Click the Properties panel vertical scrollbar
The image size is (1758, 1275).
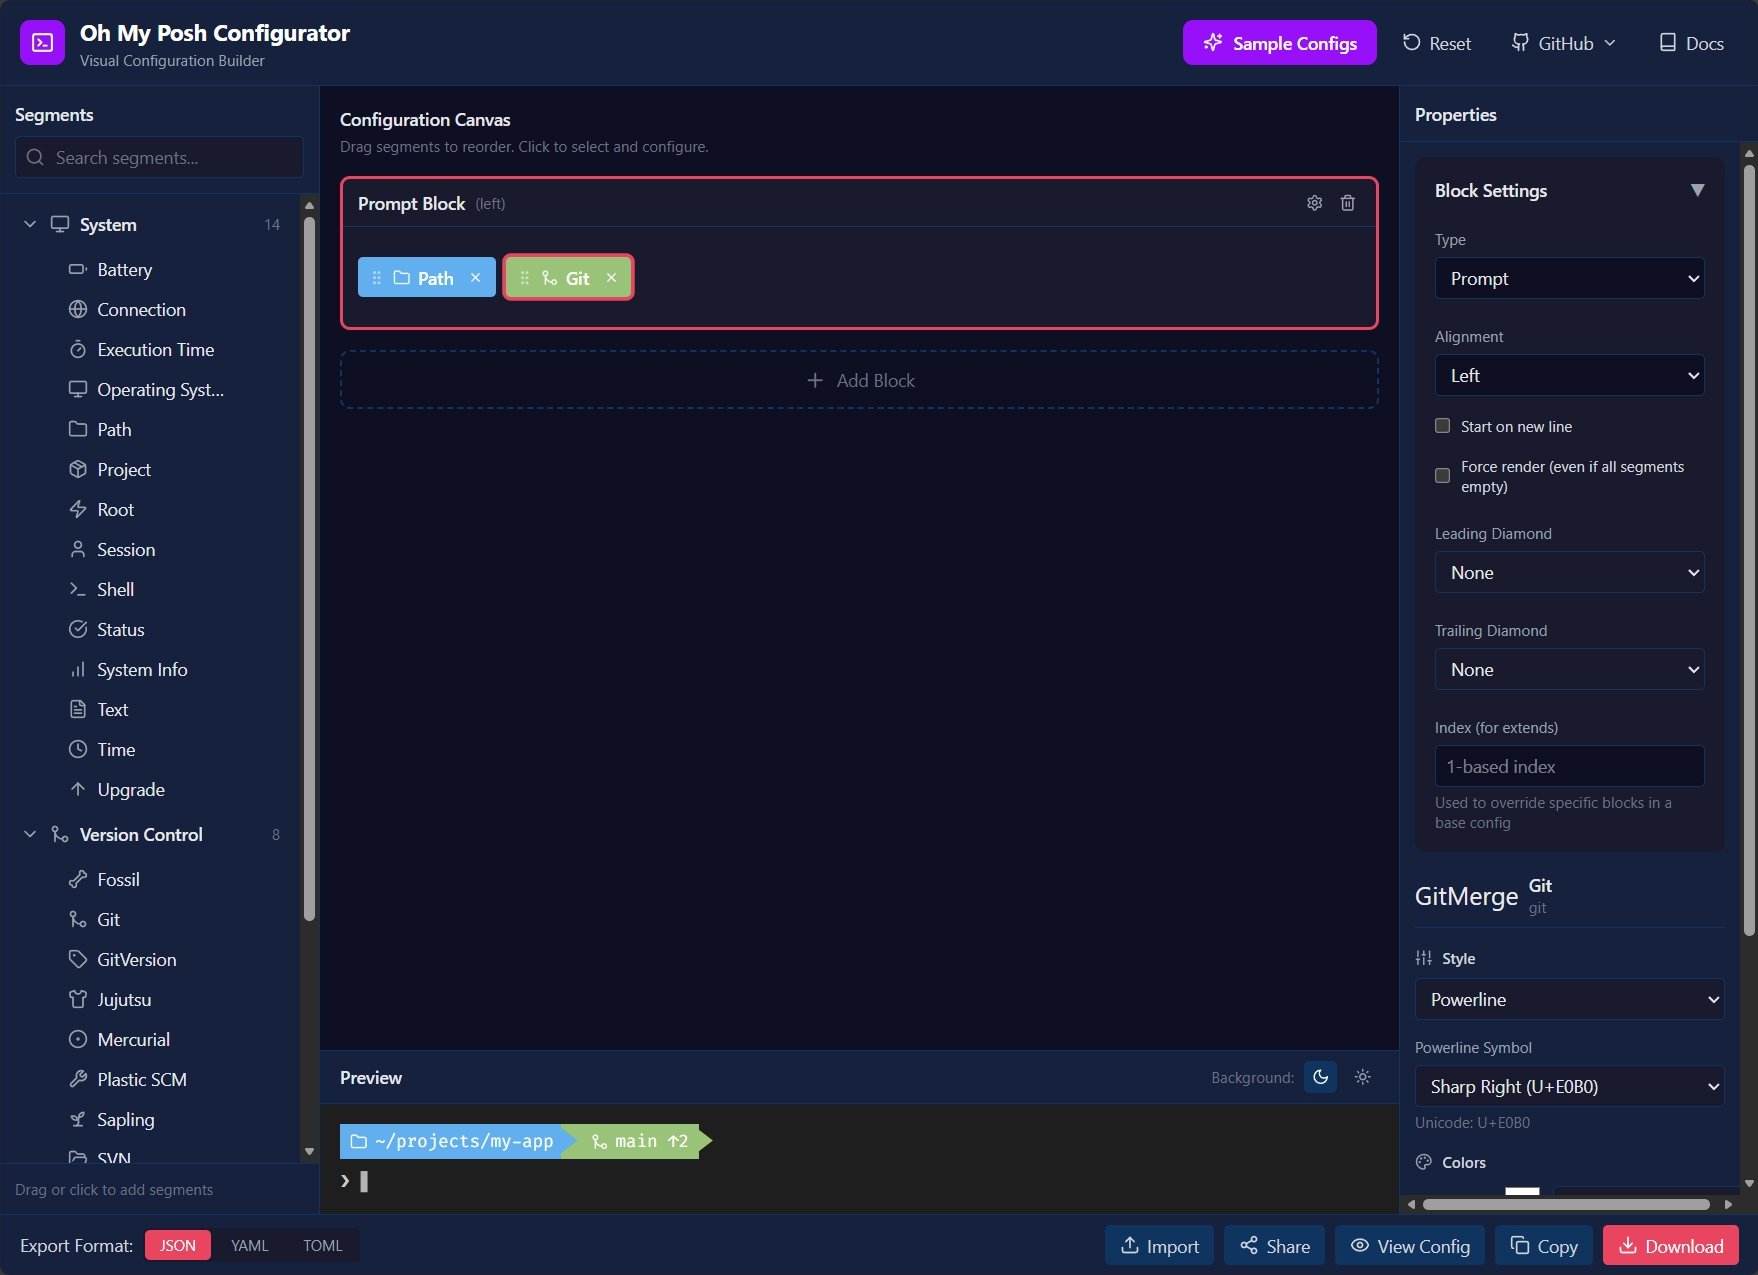tap(1749, 550)
